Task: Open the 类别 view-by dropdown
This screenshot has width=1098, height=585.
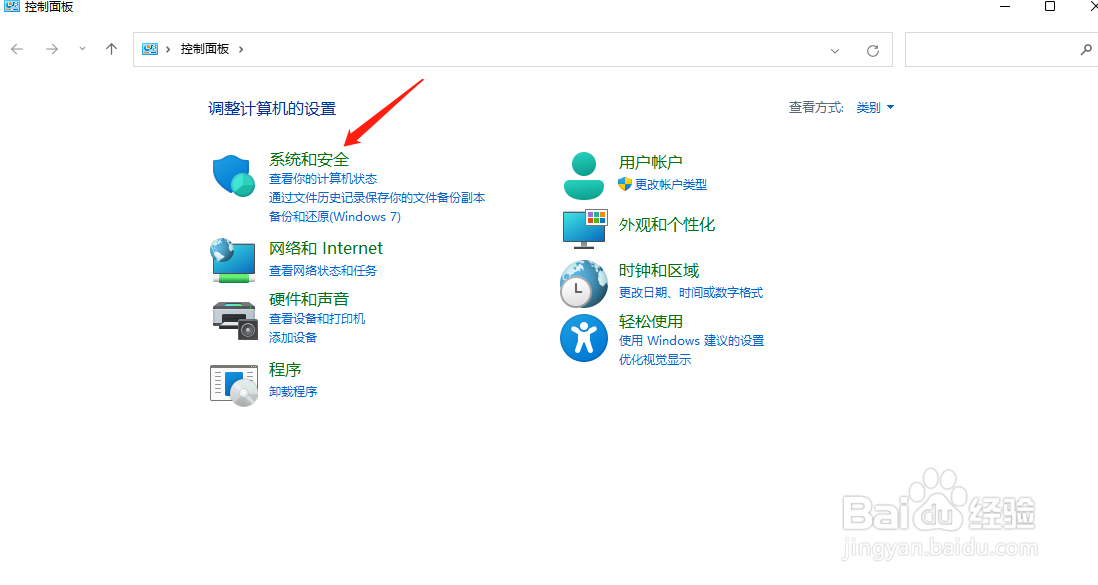Action: [x=875, y=108]
